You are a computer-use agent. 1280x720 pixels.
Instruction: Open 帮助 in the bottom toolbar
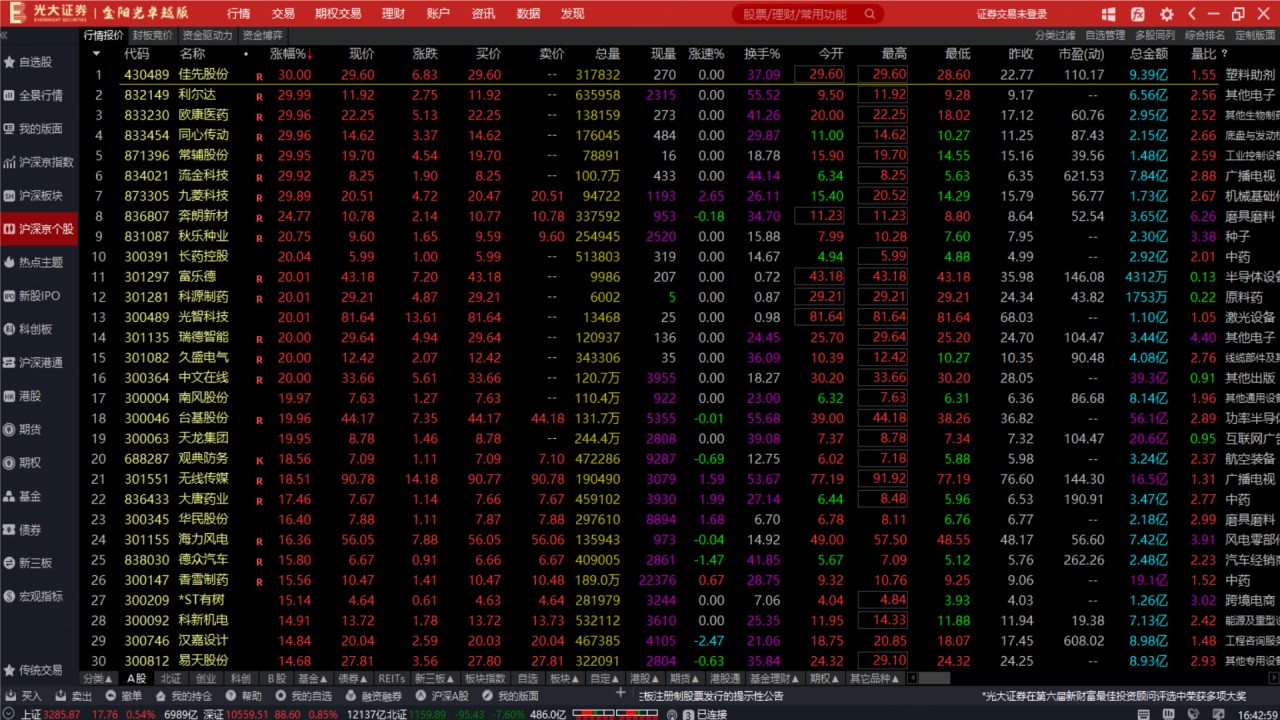(243, 696)
